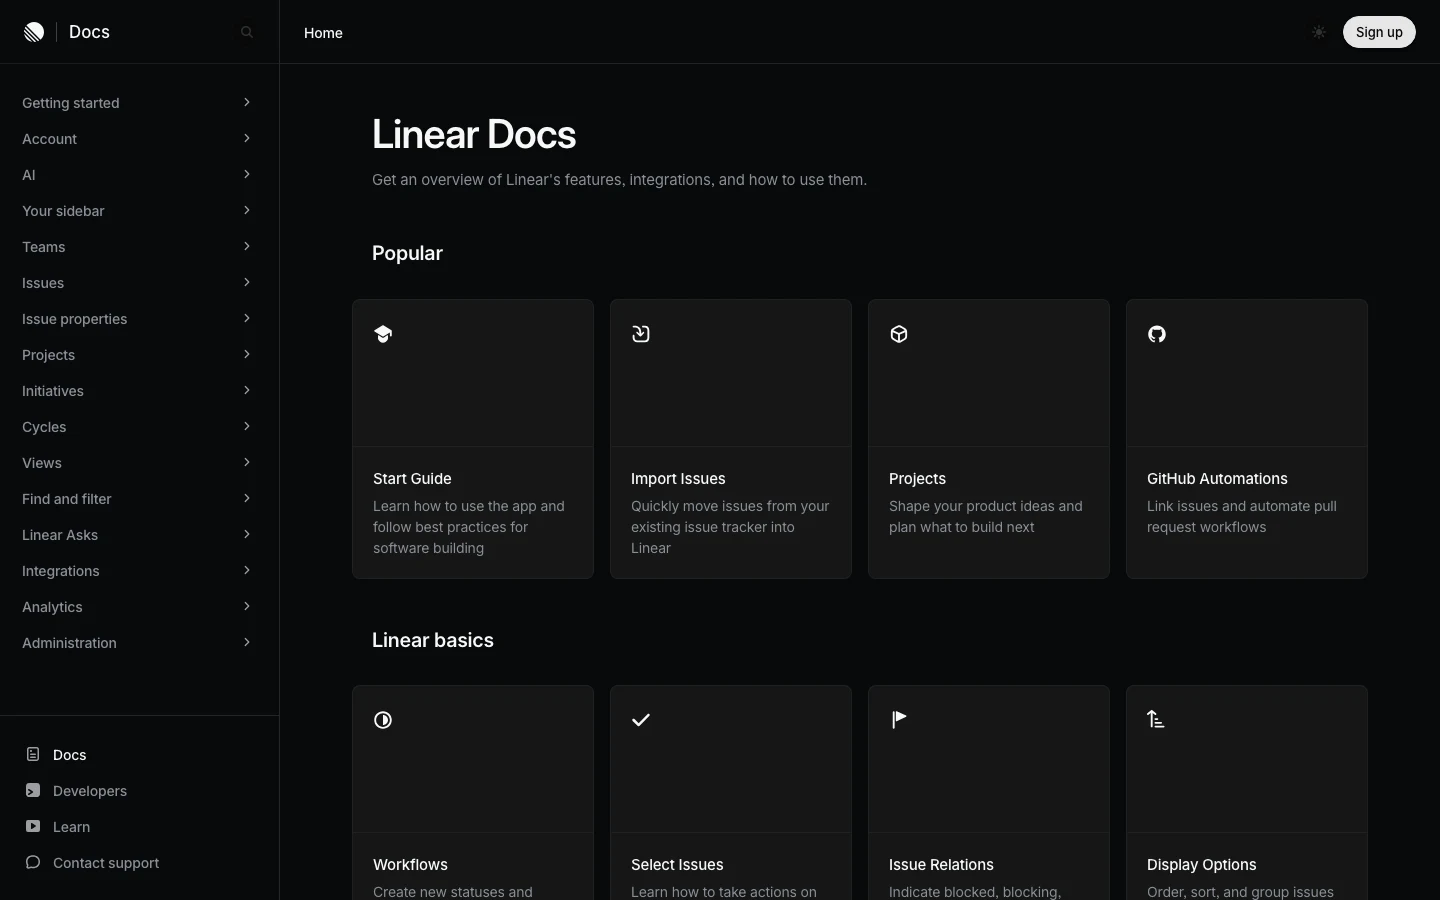The height and width of the screenshot is (900, 1440).
Task: Click the 'Popular' section heading
Action: 407,253
